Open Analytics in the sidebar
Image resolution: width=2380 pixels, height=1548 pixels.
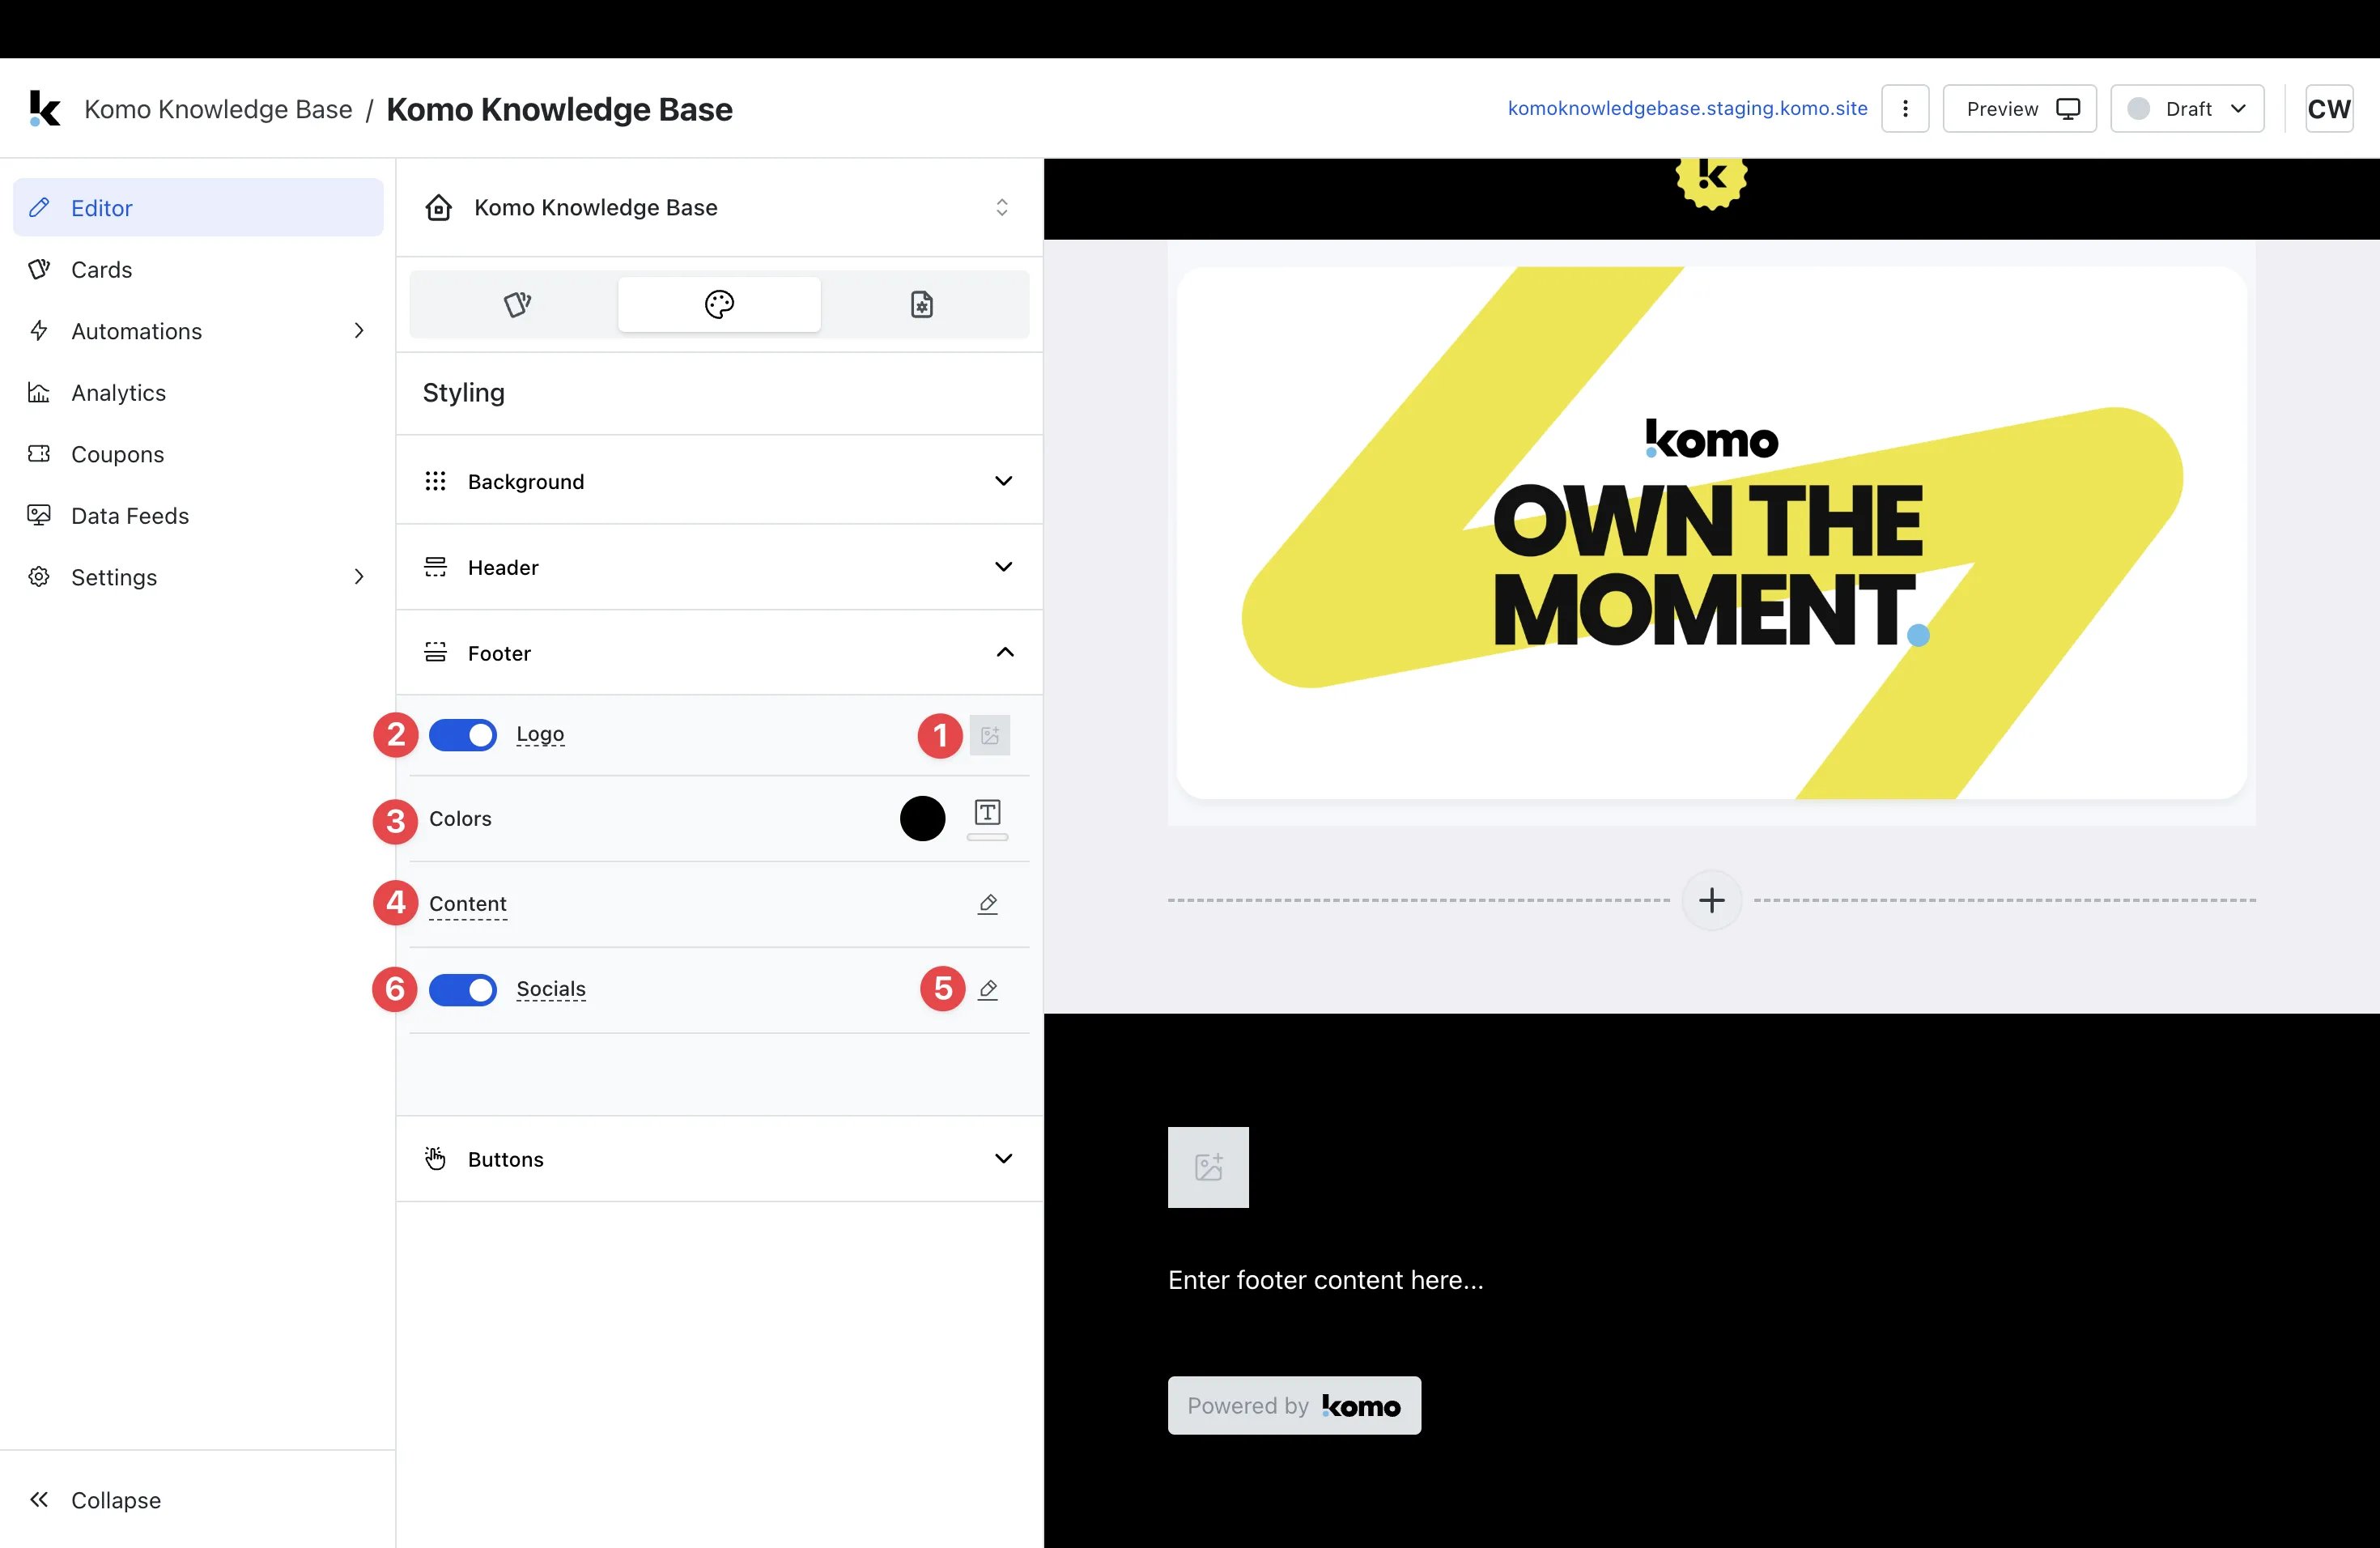[198, 392]
